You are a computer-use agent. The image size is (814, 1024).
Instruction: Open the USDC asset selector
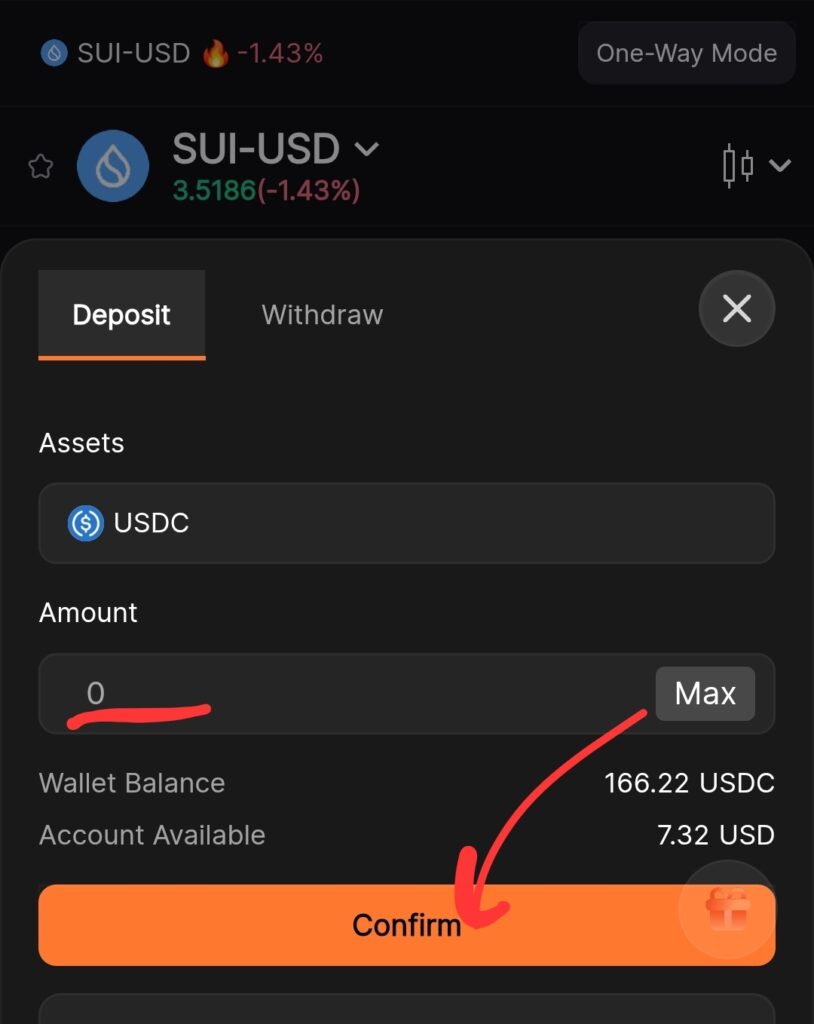pyautogui.click(x=406, y=523)
